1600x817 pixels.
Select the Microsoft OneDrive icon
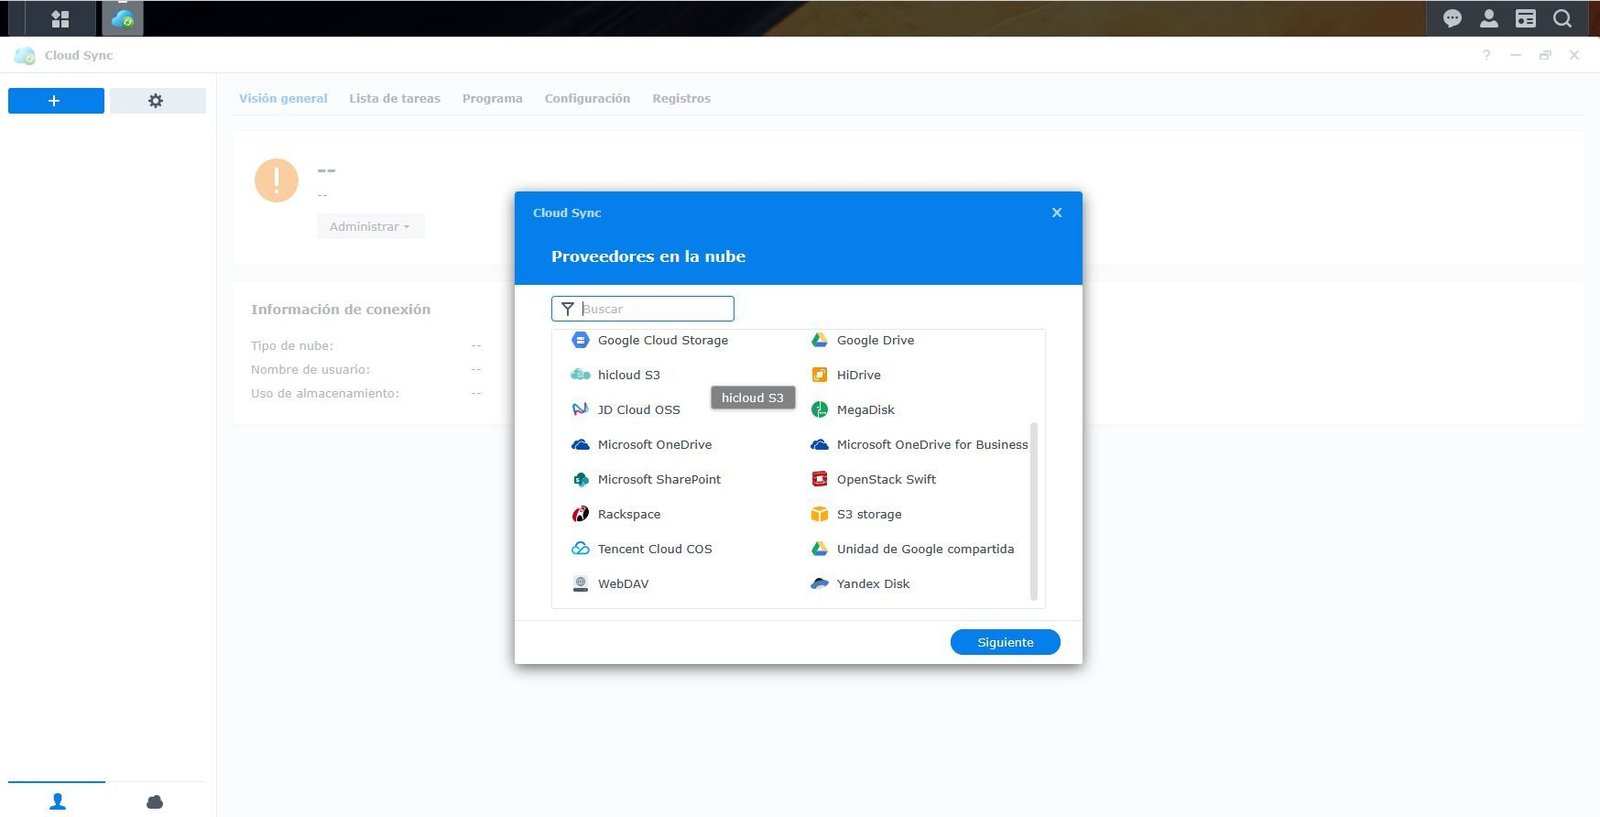pos(580,445)
